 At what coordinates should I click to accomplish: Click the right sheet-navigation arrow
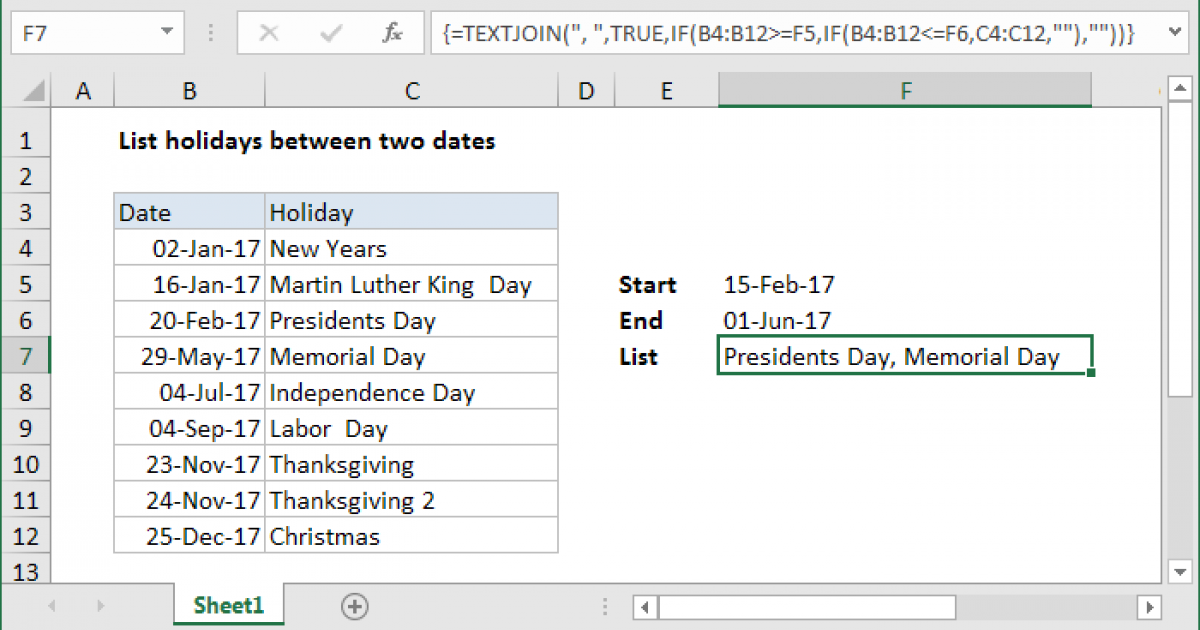pyautogui.click(x=99, y=606)
